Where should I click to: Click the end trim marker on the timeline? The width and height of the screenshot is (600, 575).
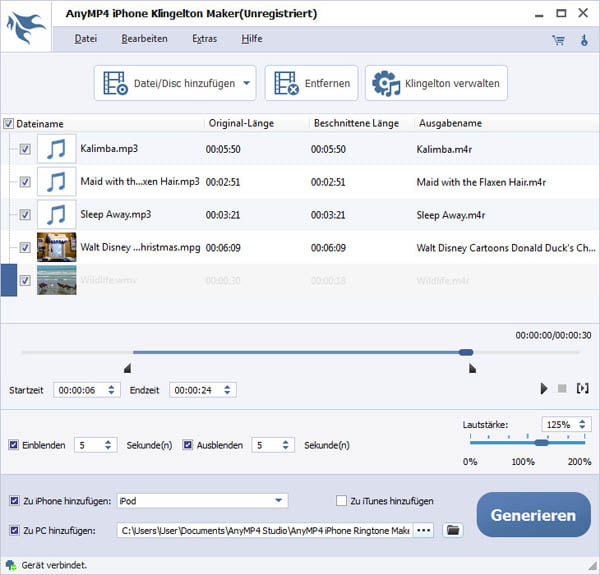pyautogui.click(x=472, y=368)
